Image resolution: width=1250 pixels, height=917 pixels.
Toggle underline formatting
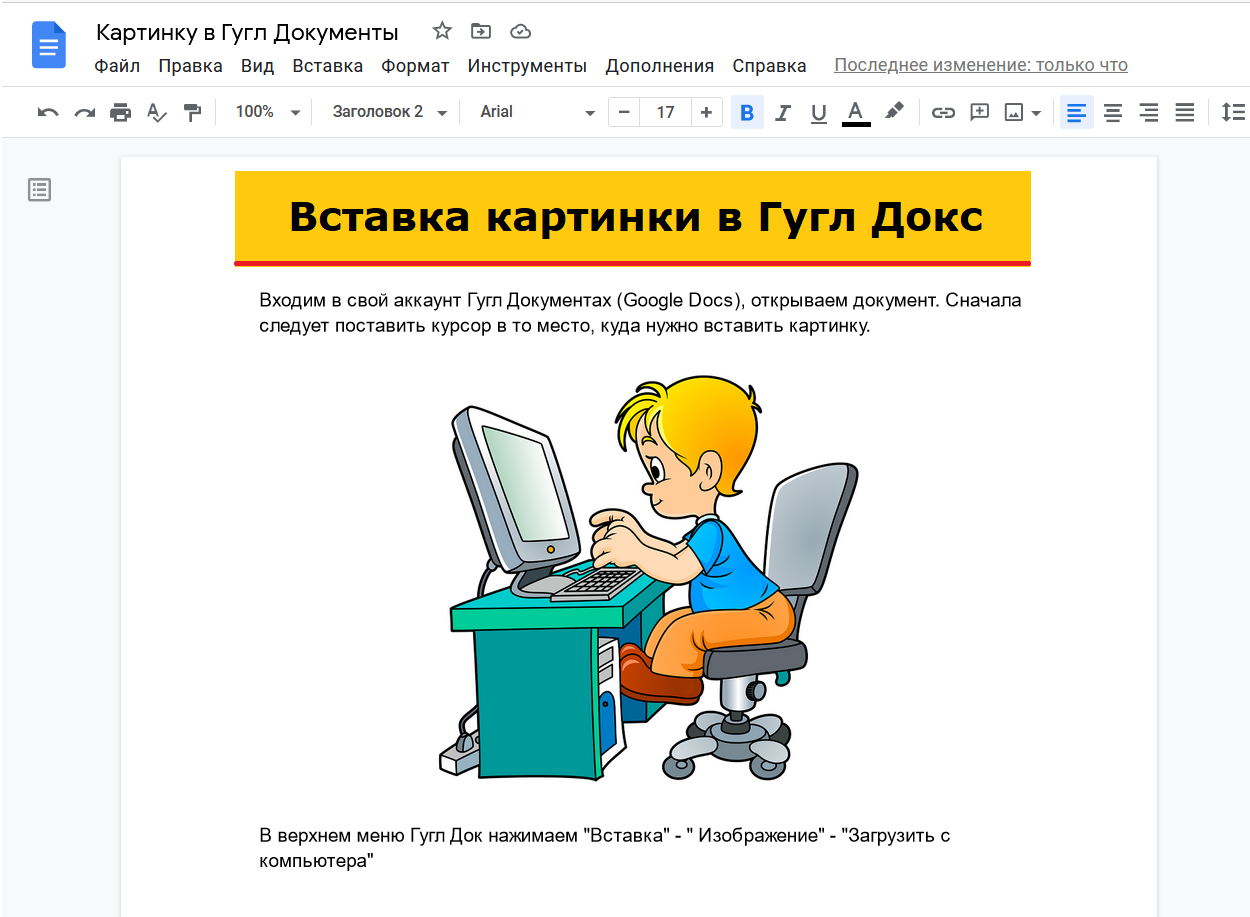pyautogui.click(x=819, y=112)
